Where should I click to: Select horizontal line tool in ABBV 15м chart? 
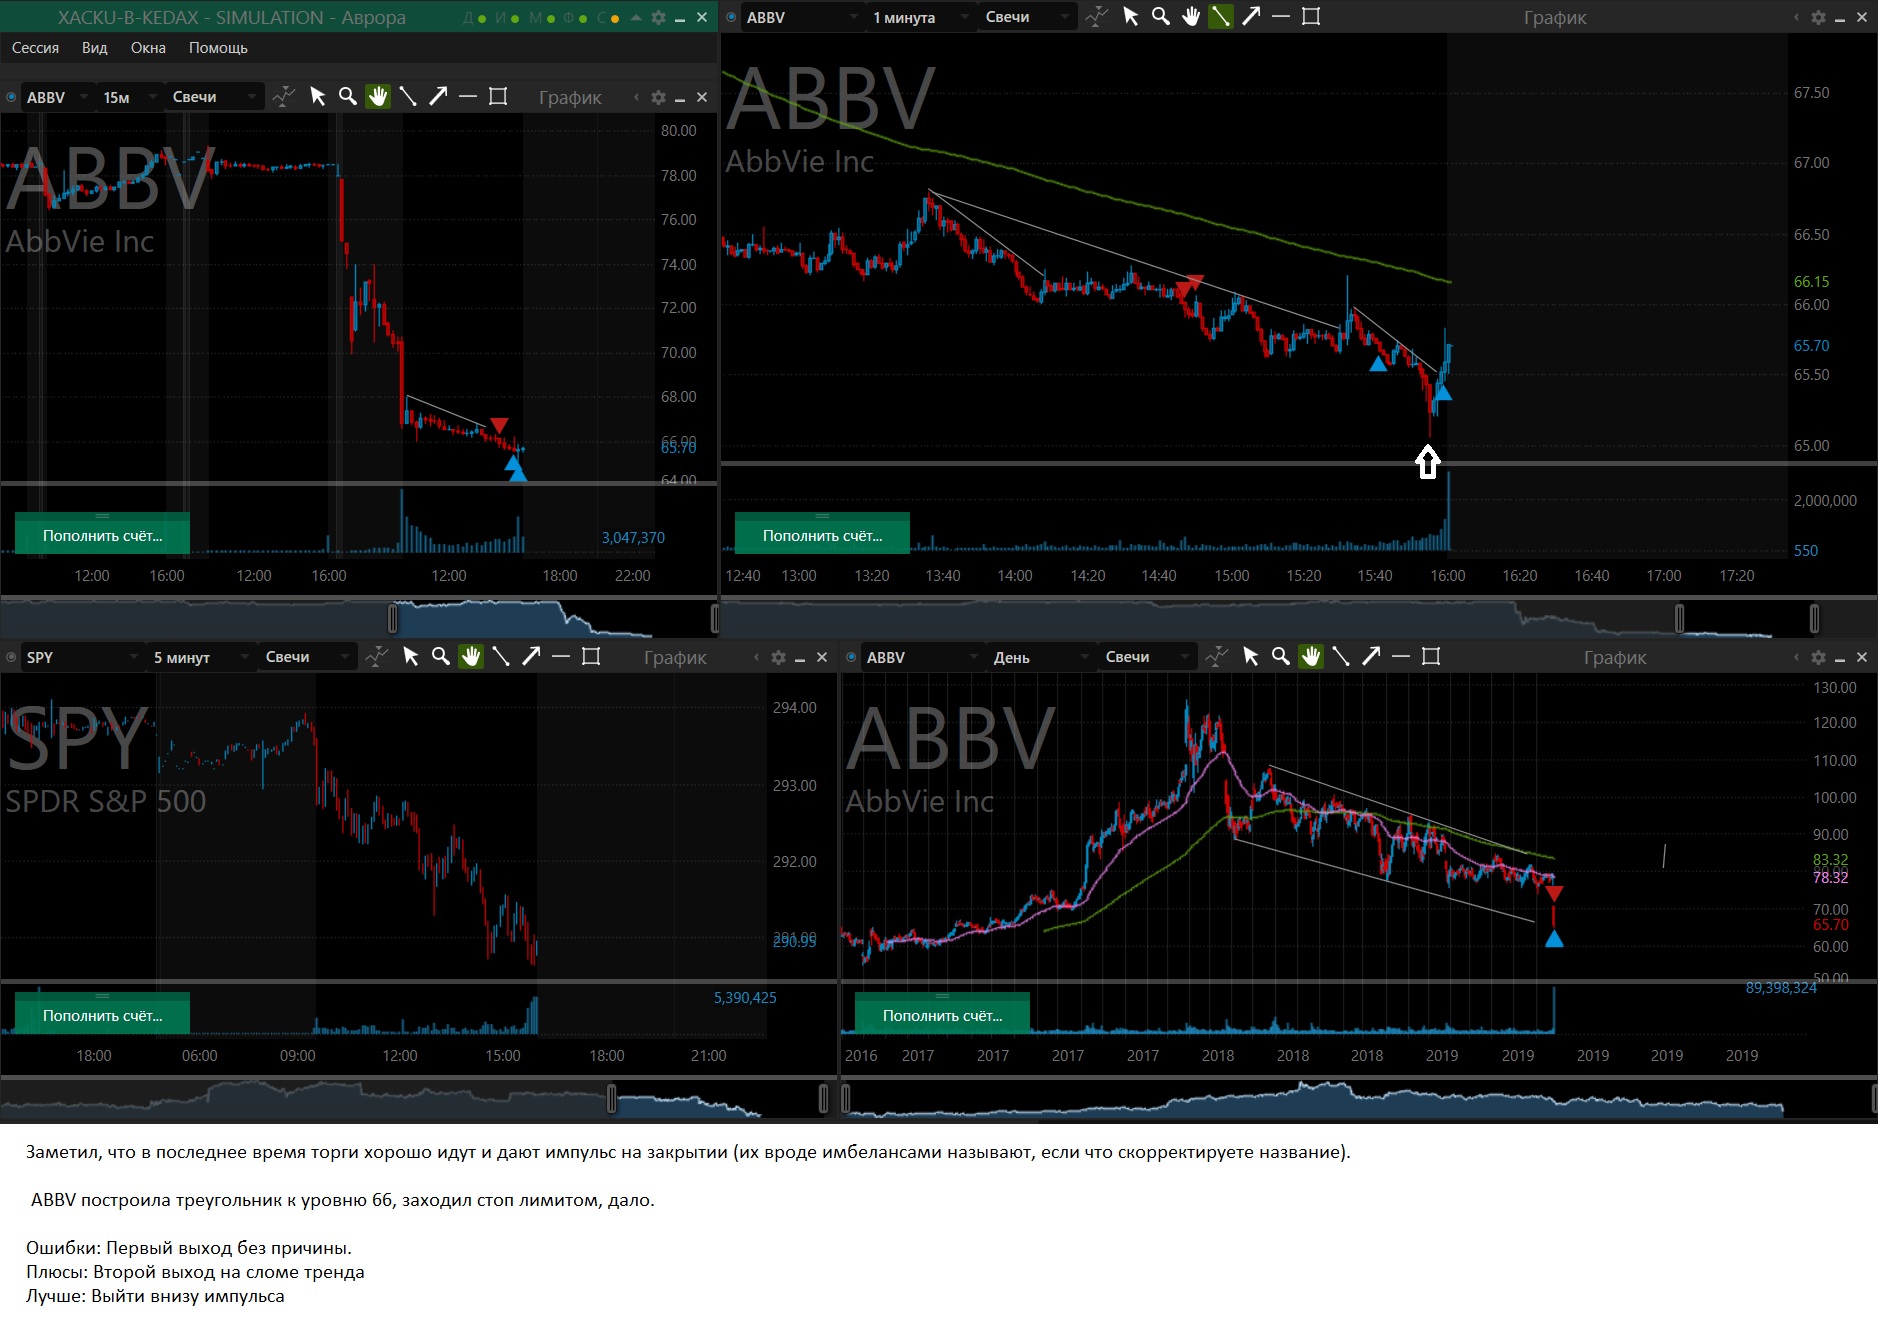pos(468,97)
